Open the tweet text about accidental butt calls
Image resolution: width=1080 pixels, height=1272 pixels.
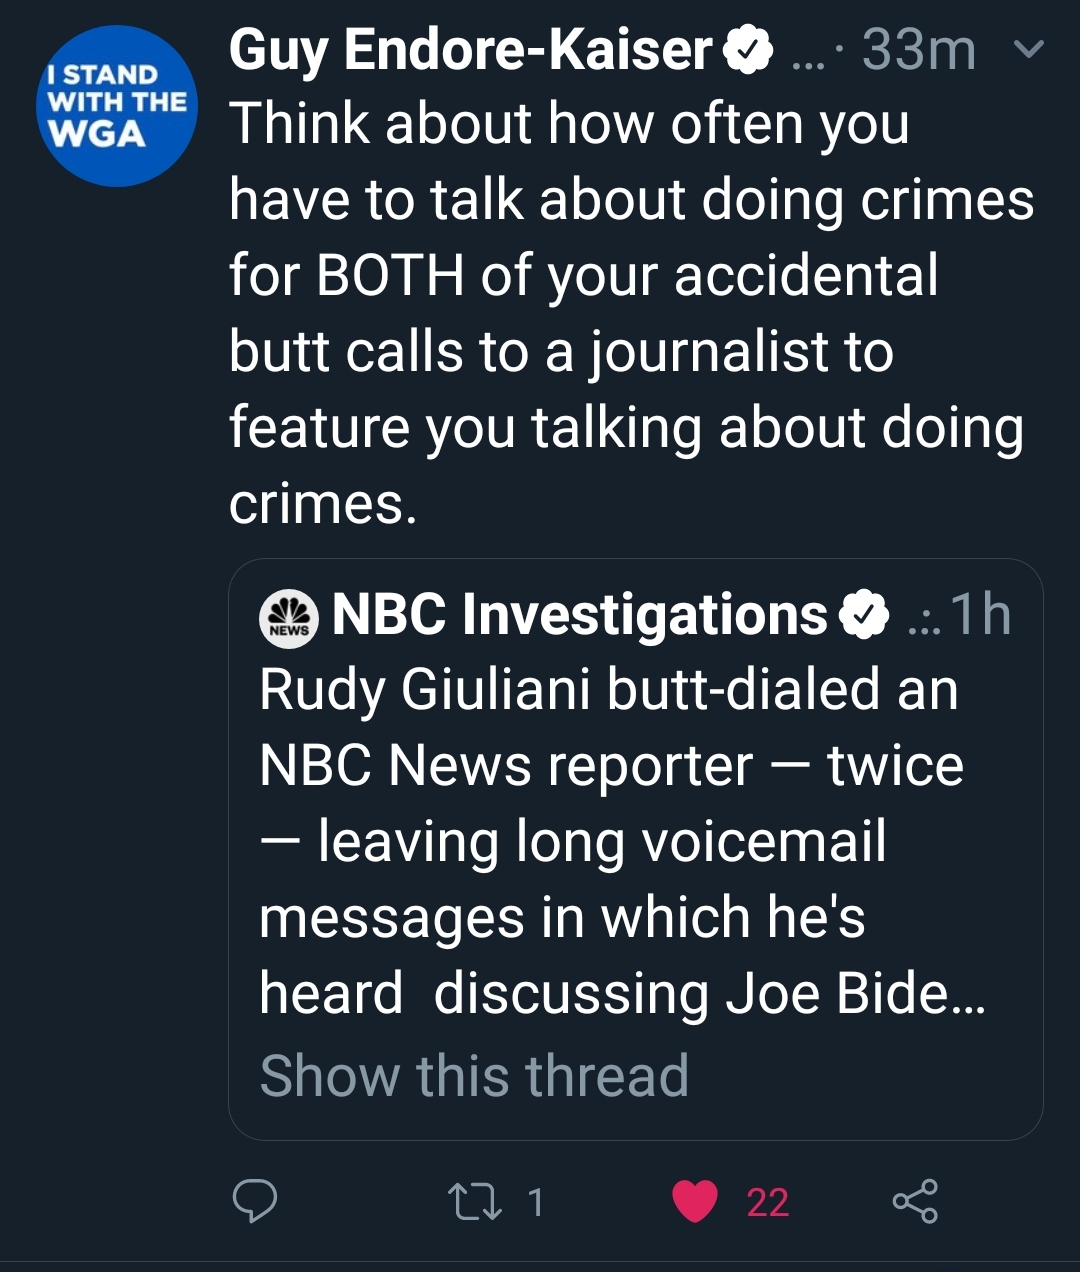pos(630,313)
